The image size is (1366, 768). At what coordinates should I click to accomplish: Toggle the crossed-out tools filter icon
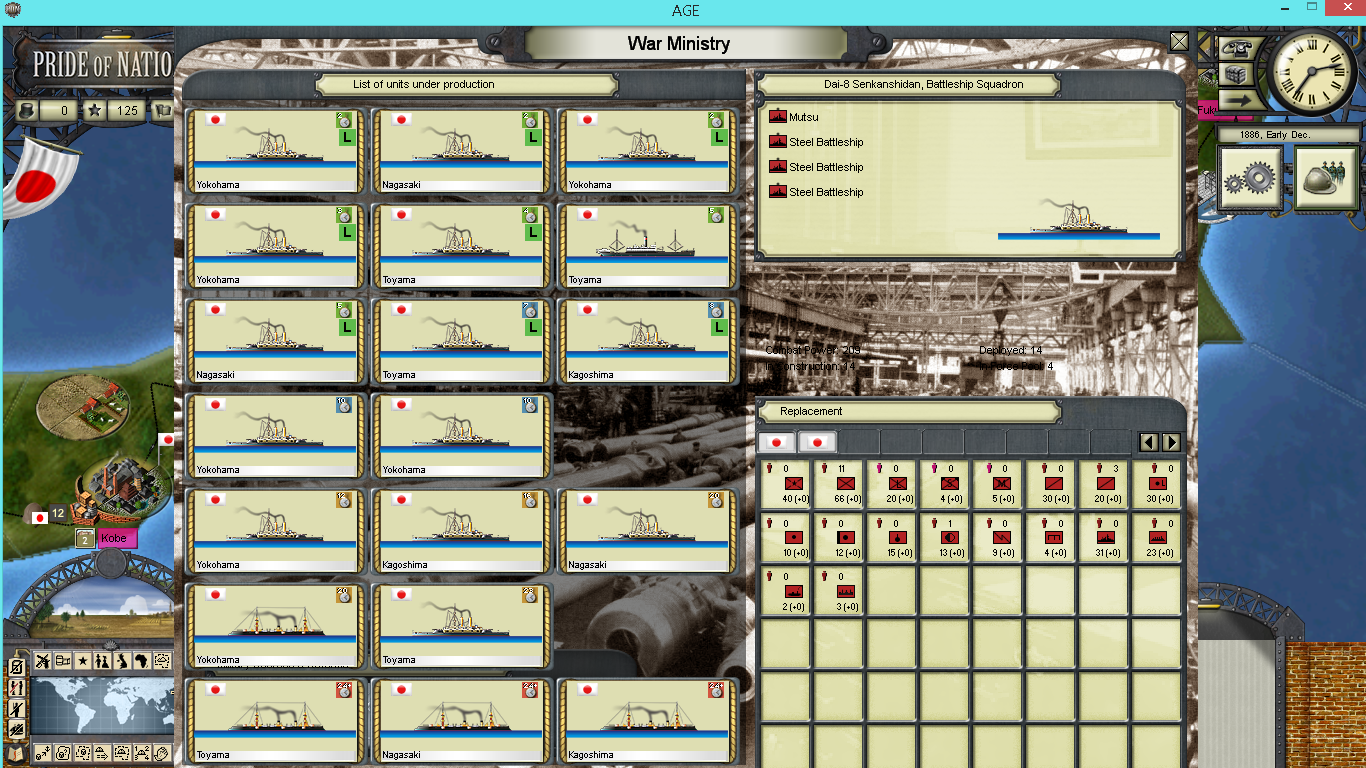(x=42, y=661)
